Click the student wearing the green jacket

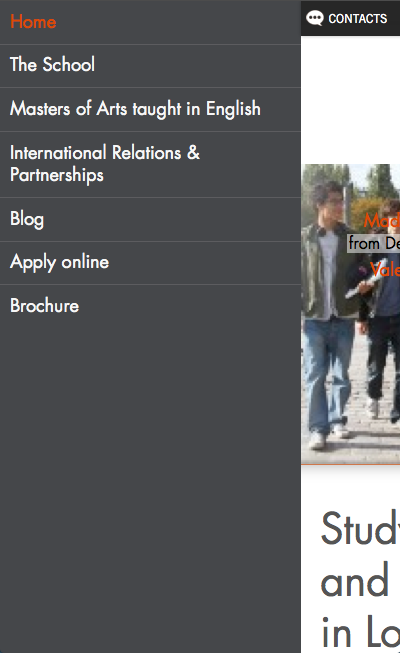click(x=331, y=308)
